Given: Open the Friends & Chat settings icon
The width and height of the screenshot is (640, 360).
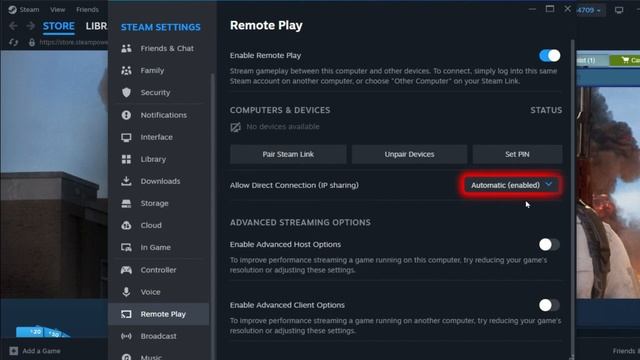Looking at the screenshot, I should [126, 48].
